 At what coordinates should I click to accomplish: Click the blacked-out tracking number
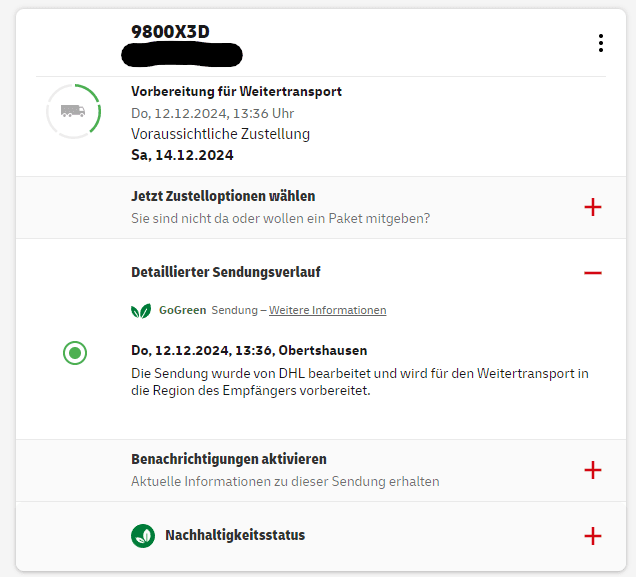[182, 55]
